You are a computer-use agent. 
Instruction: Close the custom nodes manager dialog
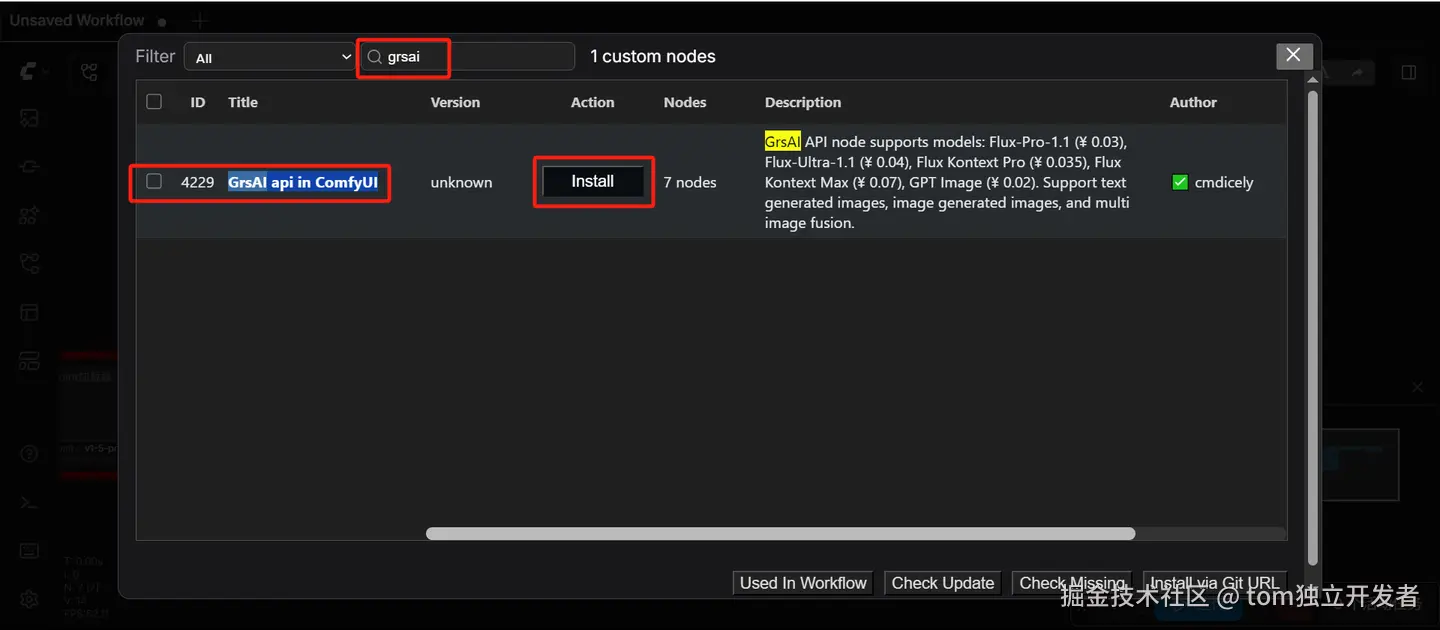pos(1294,55)
